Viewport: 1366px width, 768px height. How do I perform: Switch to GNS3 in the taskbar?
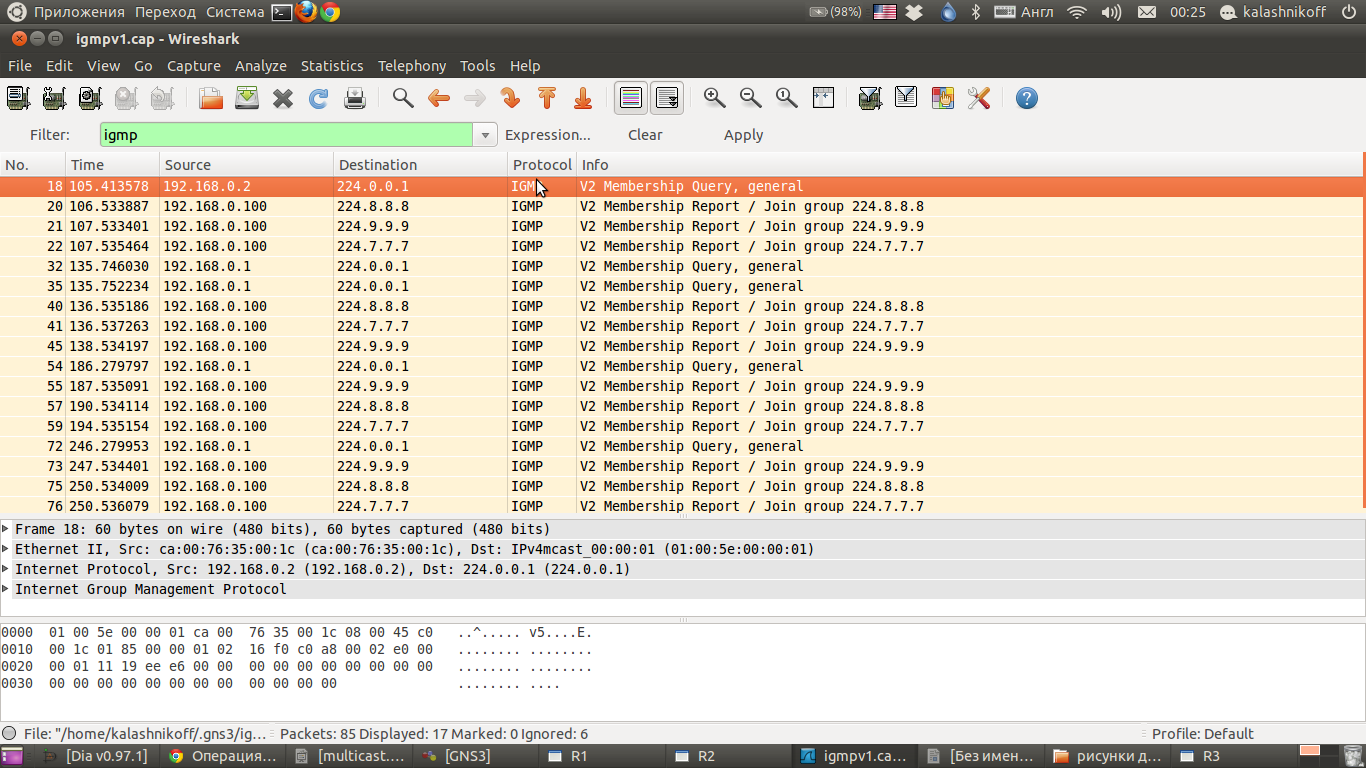coord(467,756)
